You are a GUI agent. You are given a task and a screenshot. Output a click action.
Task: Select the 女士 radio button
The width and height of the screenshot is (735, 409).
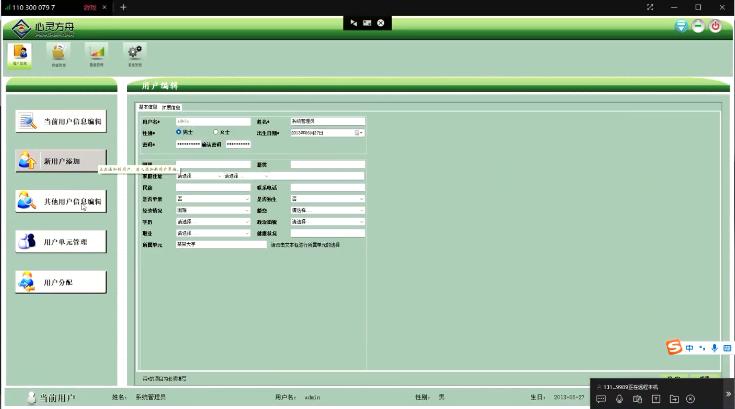215,131
